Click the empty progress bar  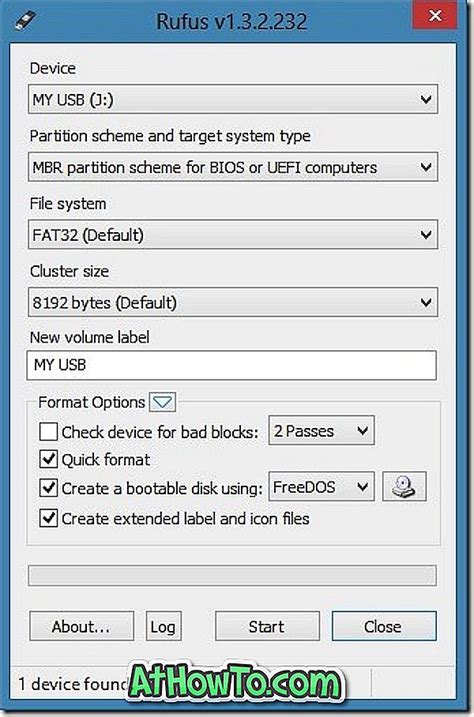(x=232, y=576)
